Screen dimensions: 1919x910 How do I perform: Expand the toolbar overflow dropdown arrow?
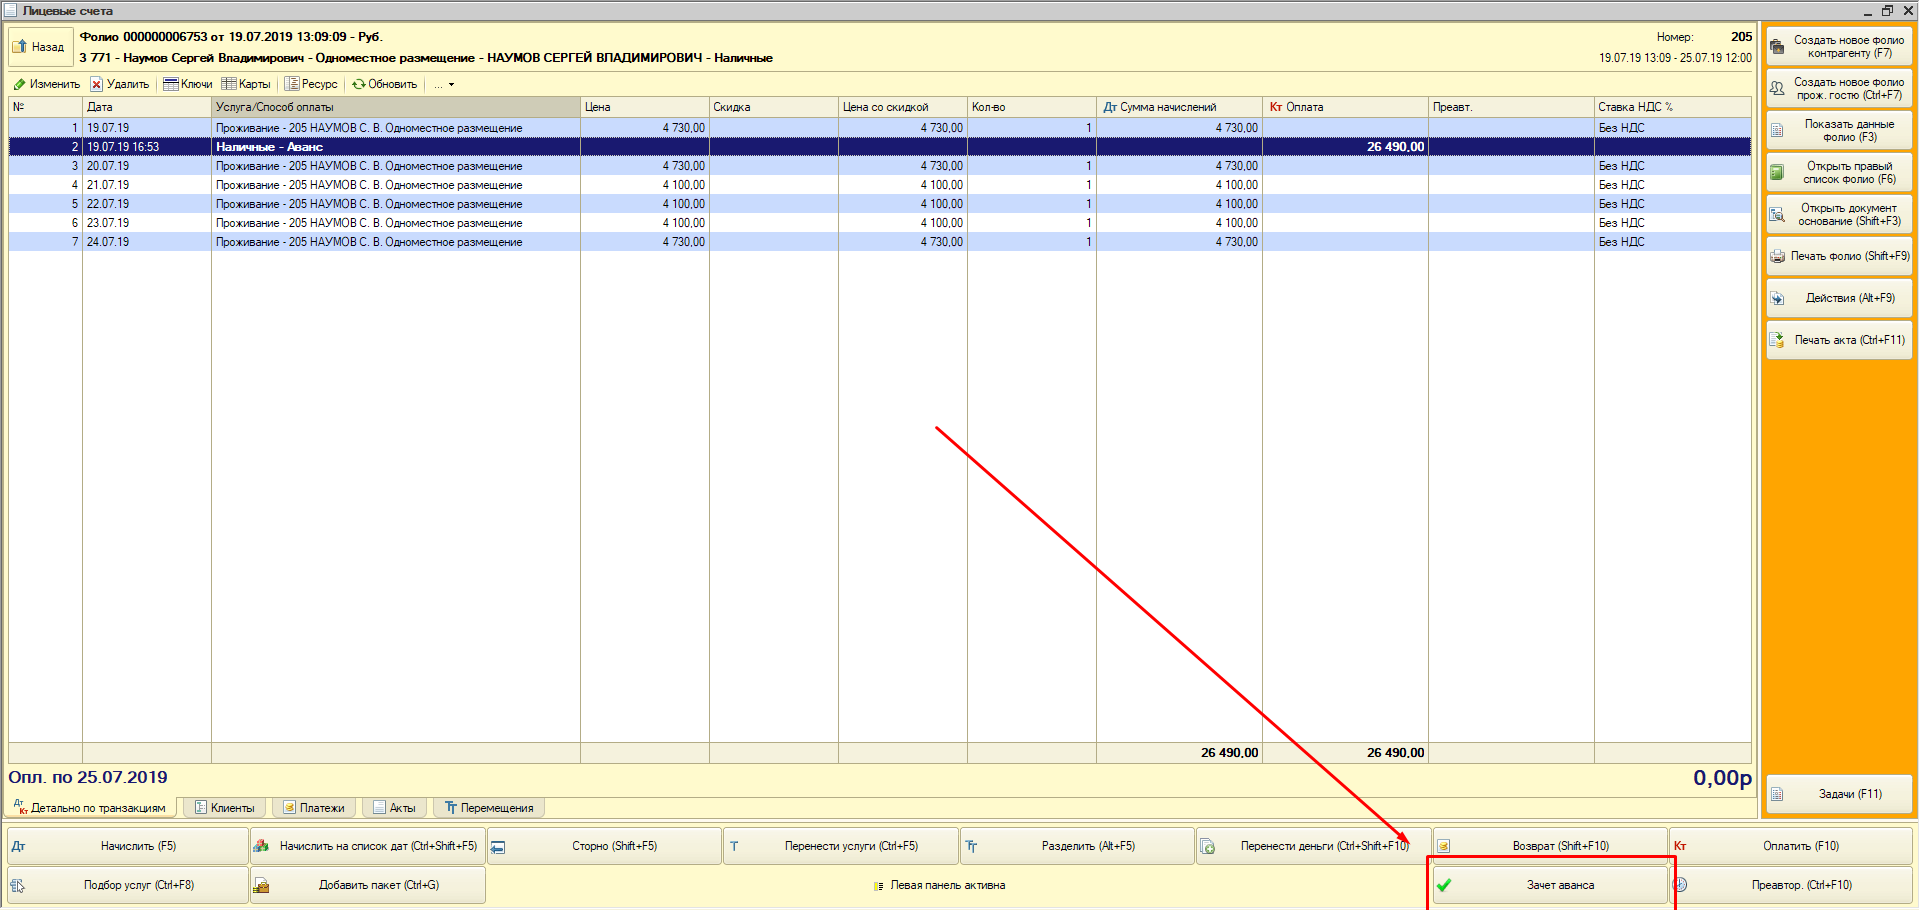(451, 84)
